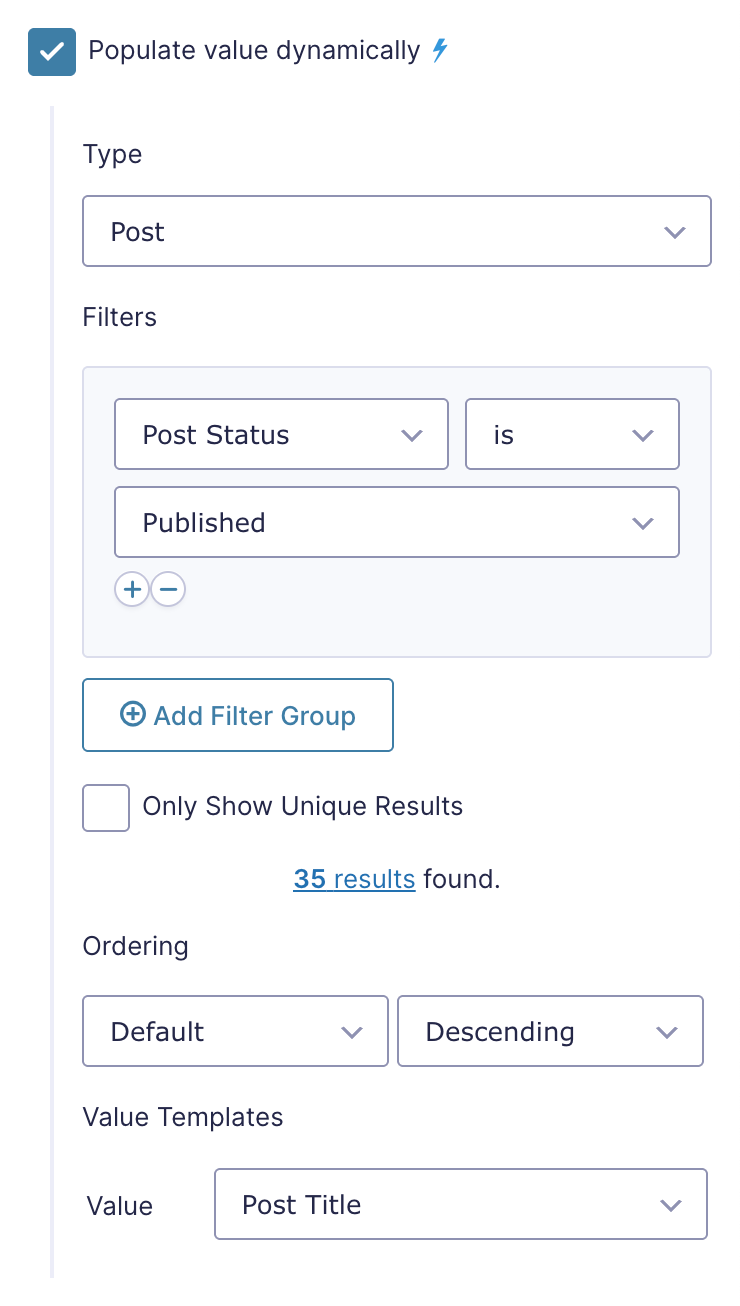The width and height of the screenshot is (740, 1306).
Task: Open the 'is' operator dropdown
Action: pos(573,434)
